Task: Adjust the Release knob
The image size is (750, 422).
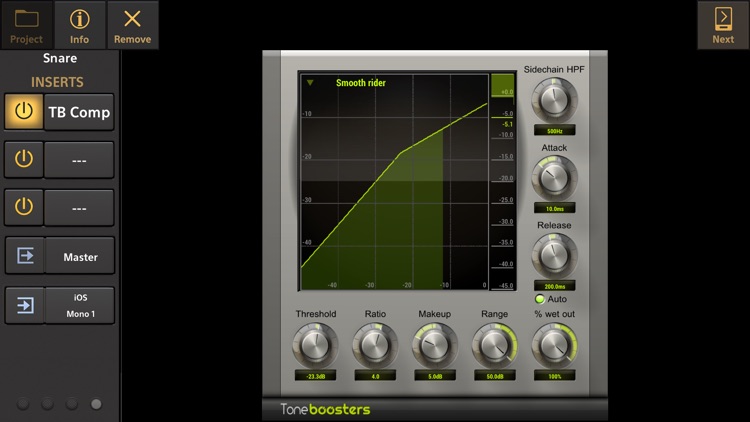Action: pyautogui.click(x=554, y=255)
